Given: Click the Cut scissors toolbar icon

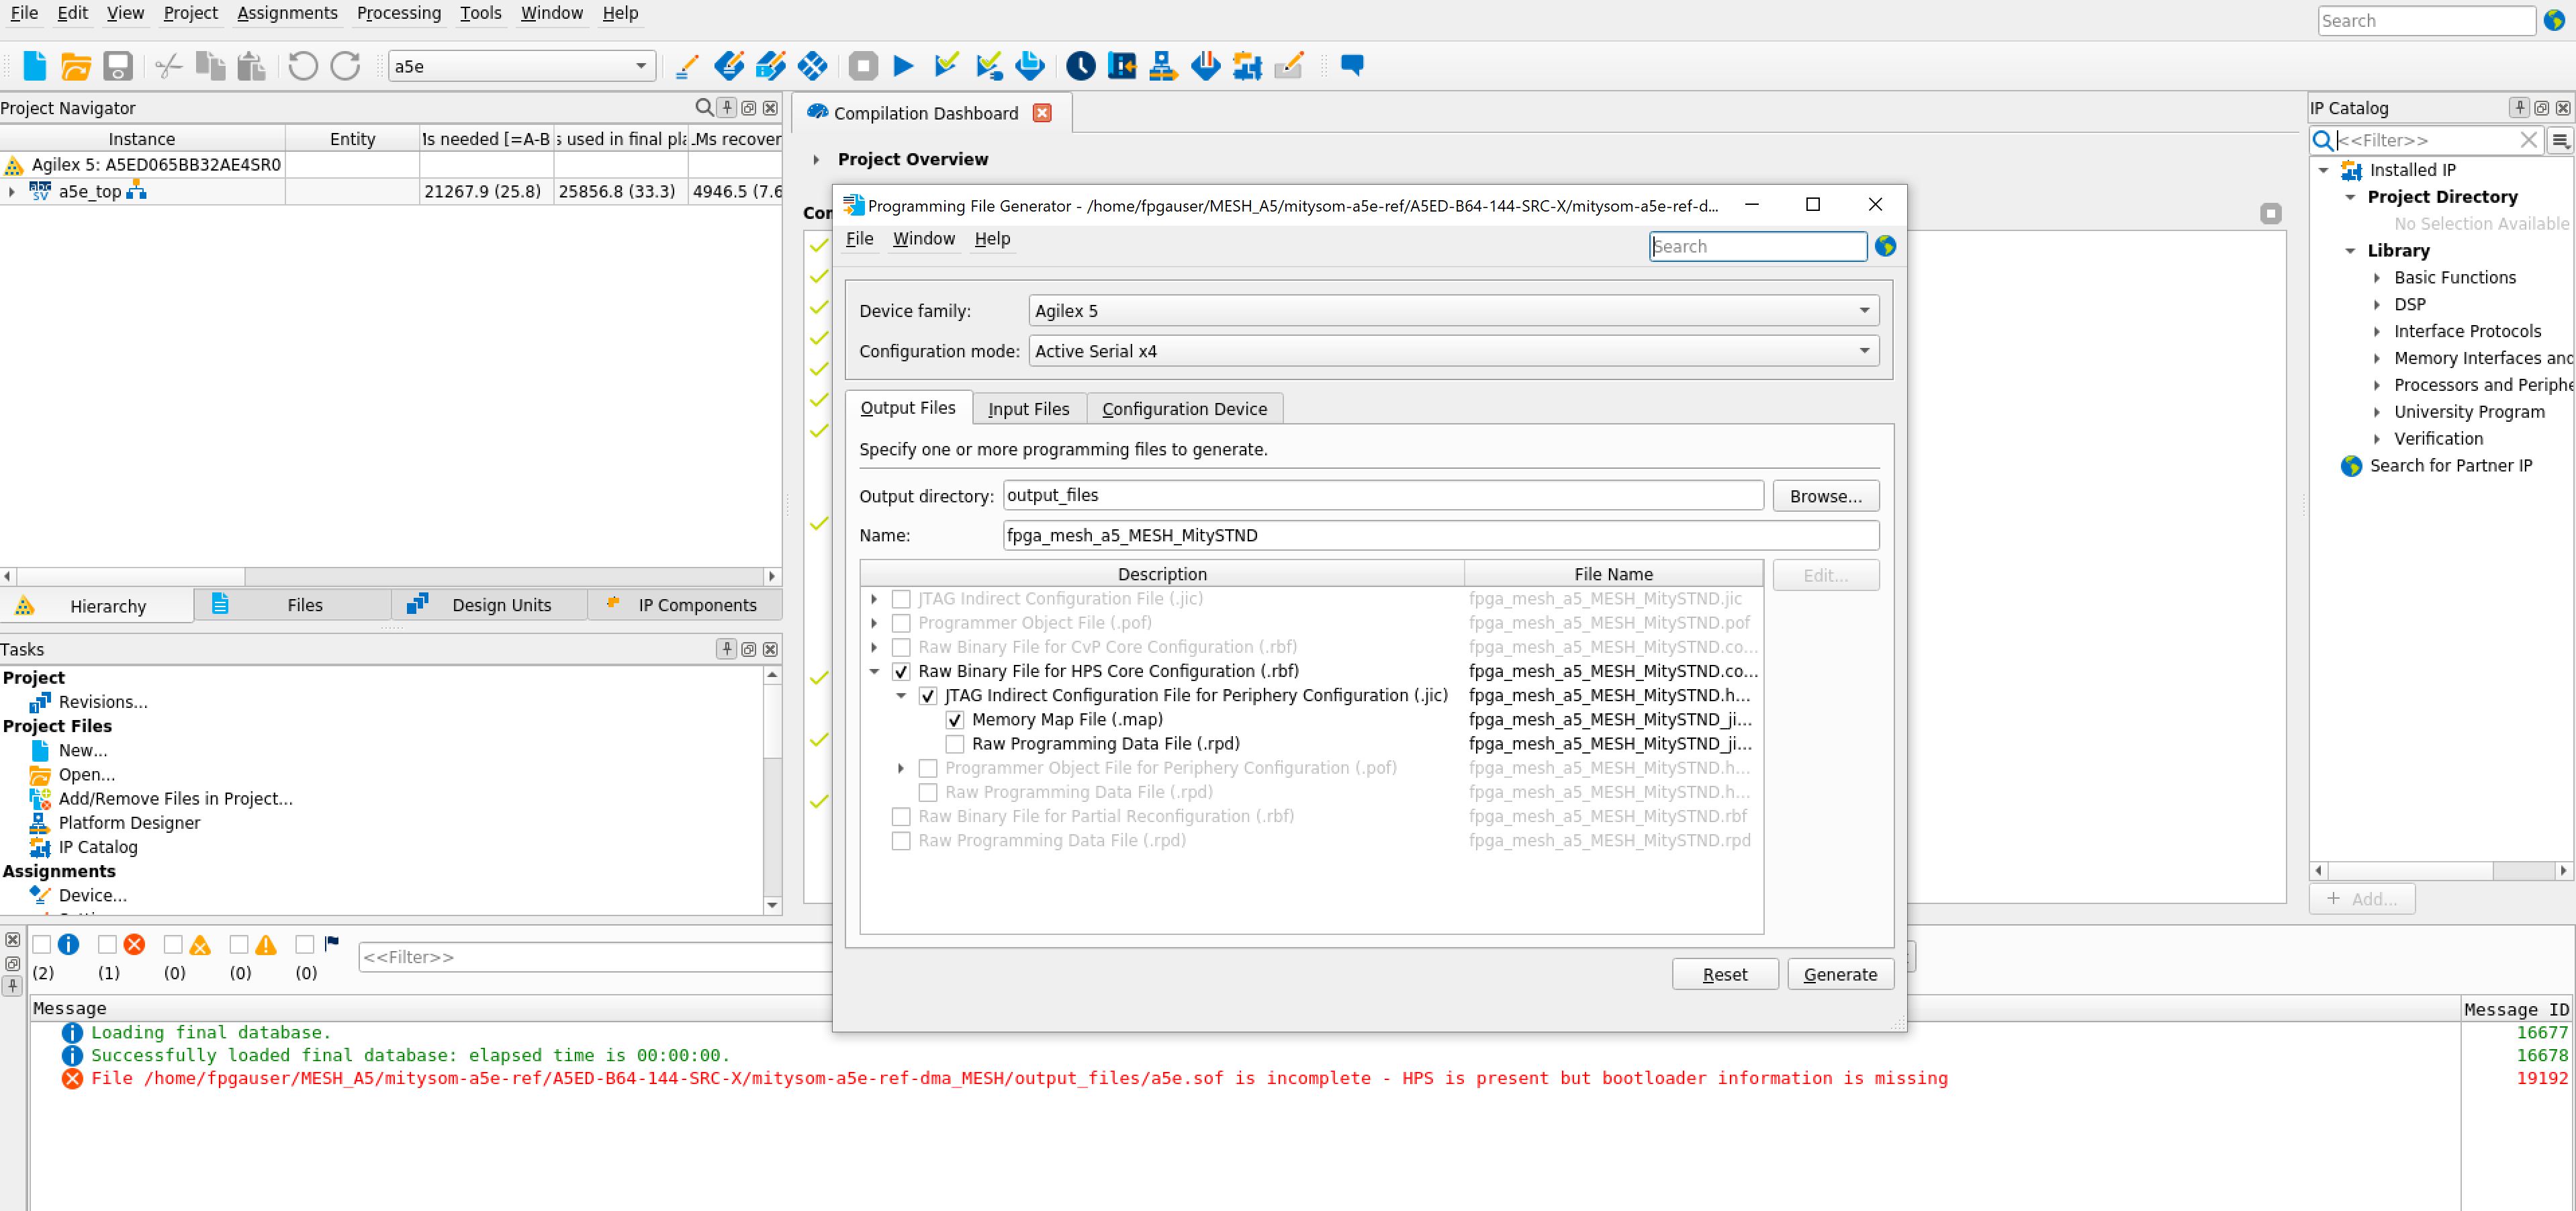Looking at the screenshot, I should click(x=168, y=66).
